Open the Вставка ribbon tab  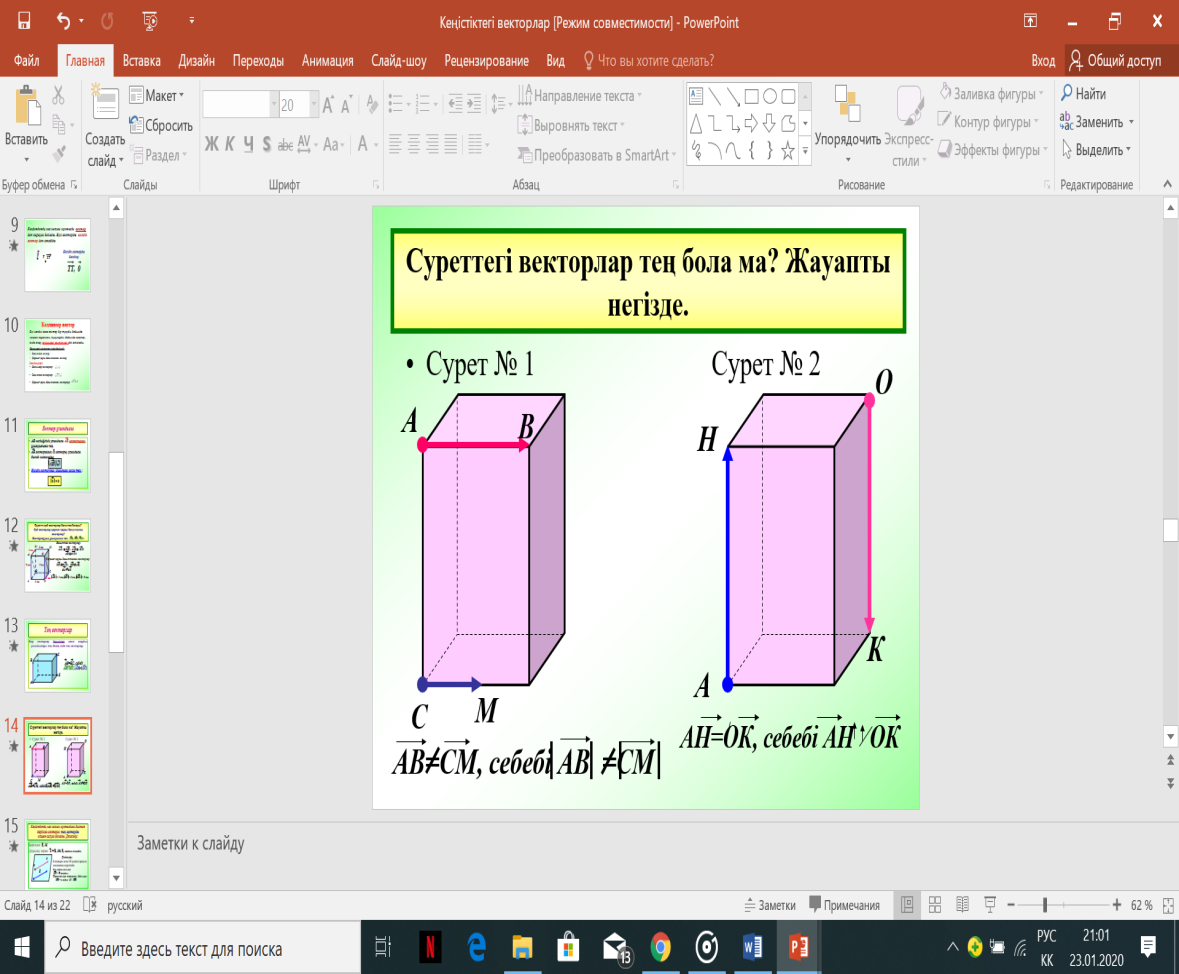[141, 61]
